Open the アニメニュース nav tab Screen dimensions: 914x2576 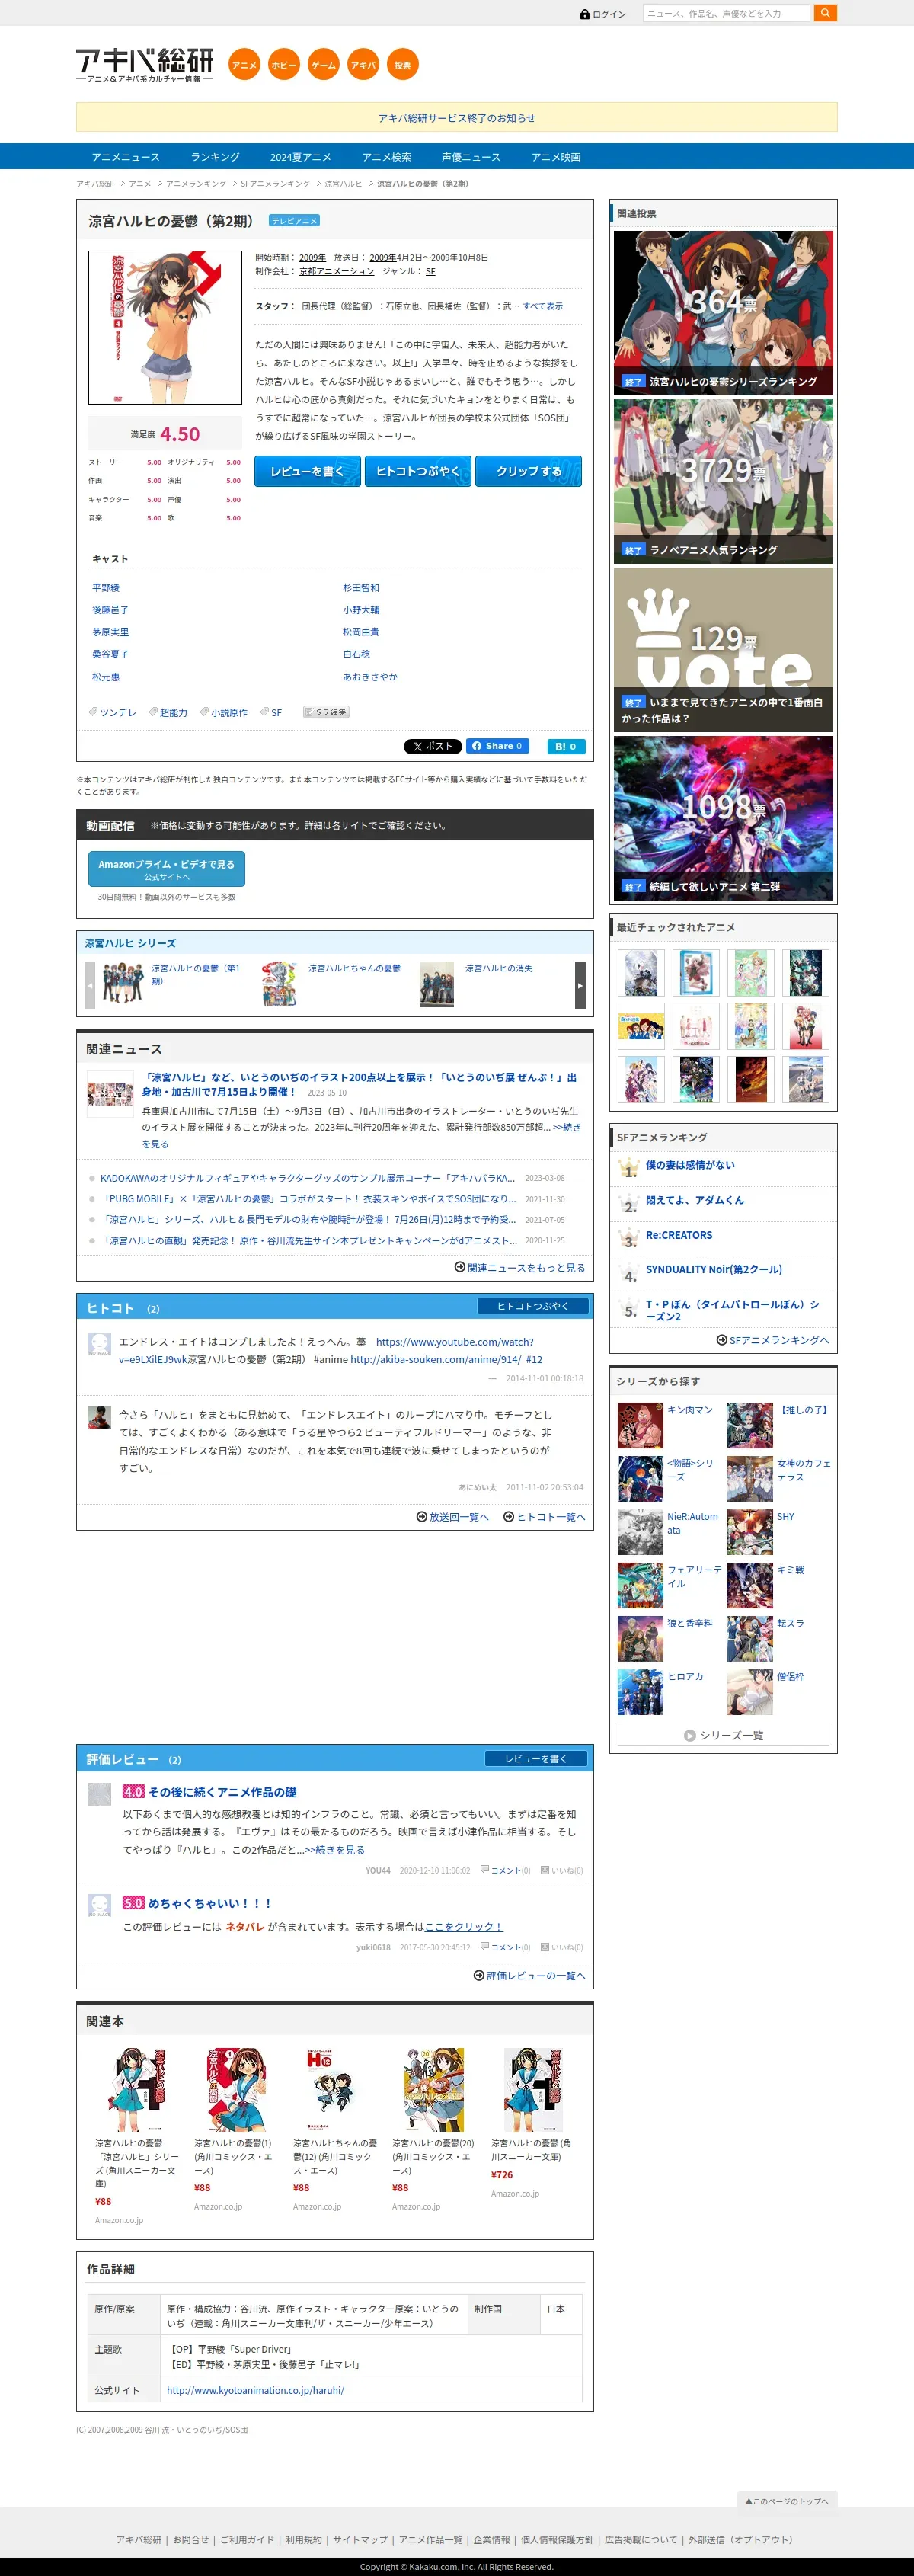(x=126, y=157)
